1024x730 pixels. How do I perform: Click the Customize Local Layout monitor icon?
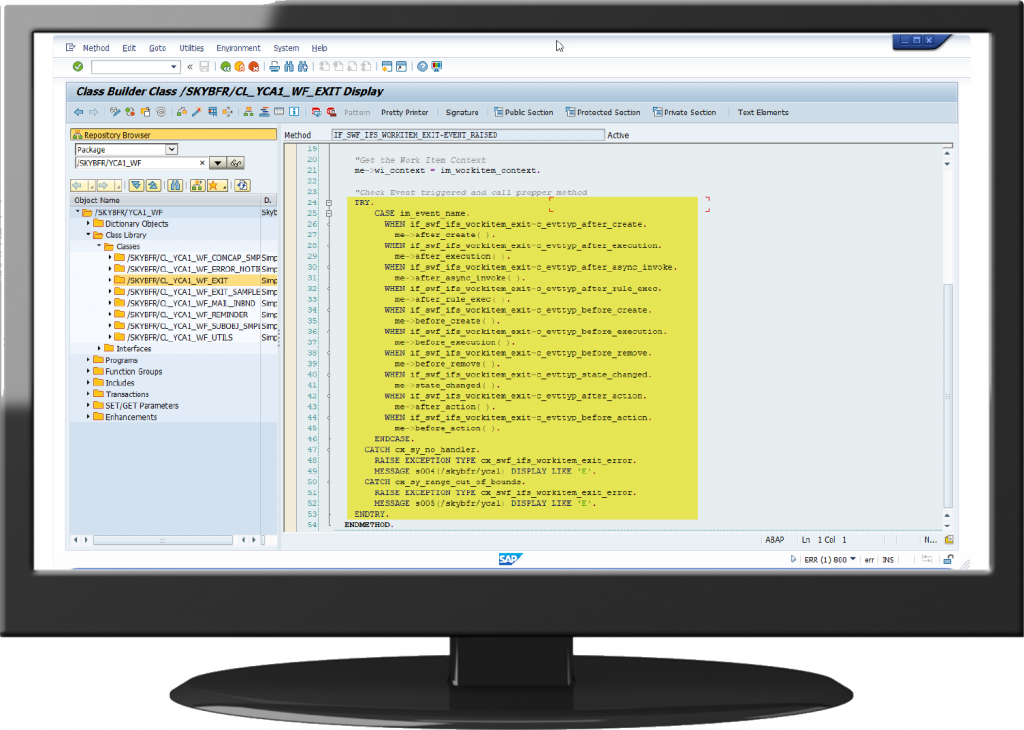436,67
